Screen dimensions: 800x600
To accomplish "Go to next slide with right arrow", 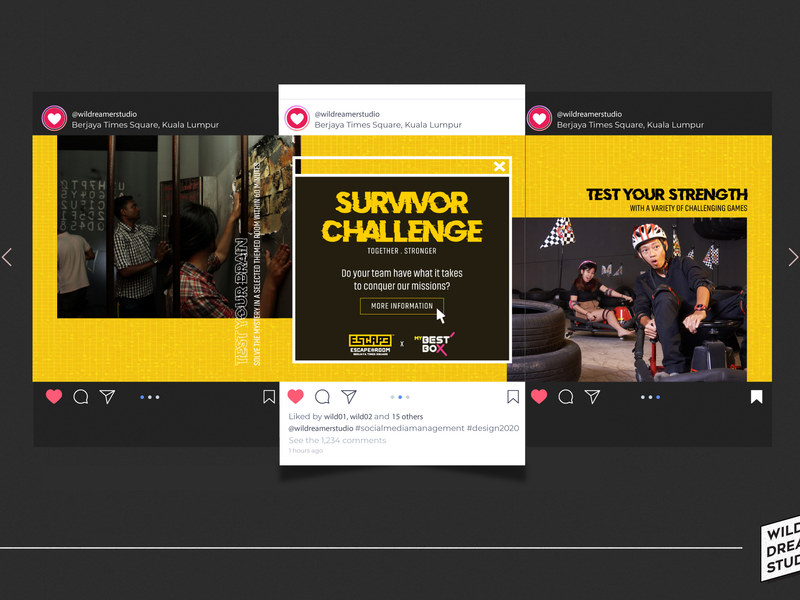I will pos(793,257).
